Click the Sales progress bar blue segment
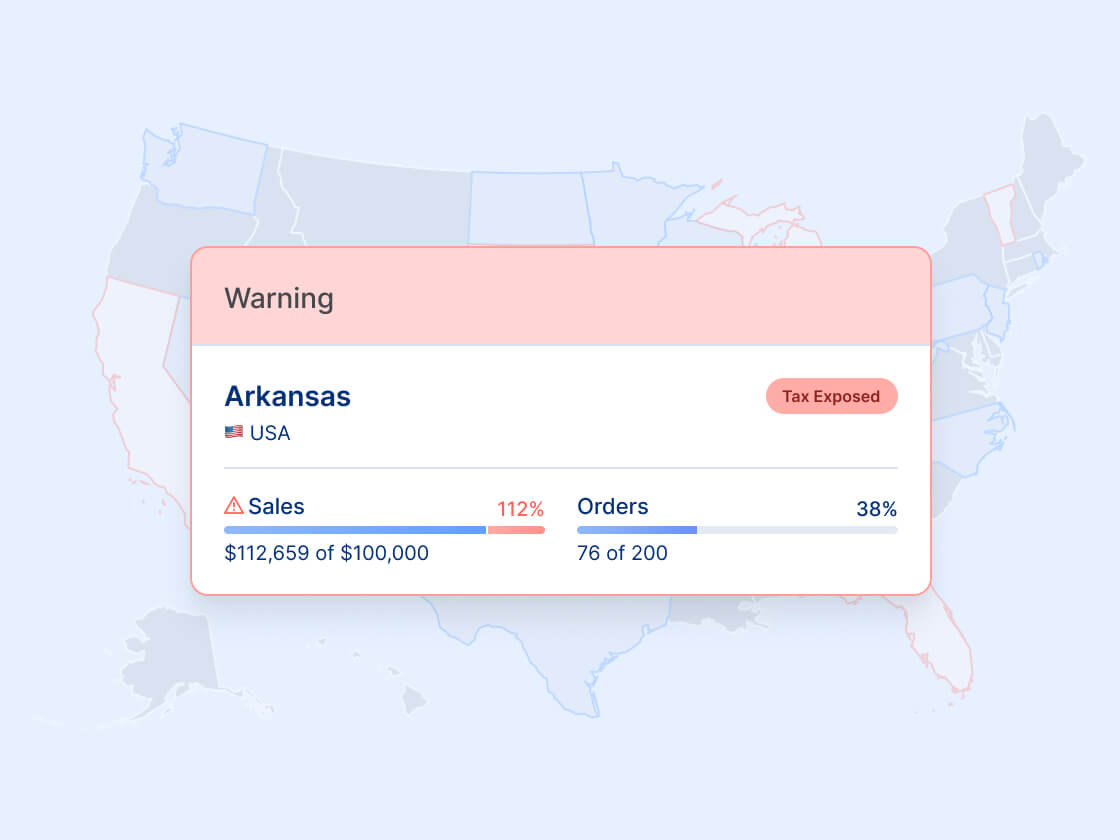Screen dimensions: 1120x840 coord(355,530)
